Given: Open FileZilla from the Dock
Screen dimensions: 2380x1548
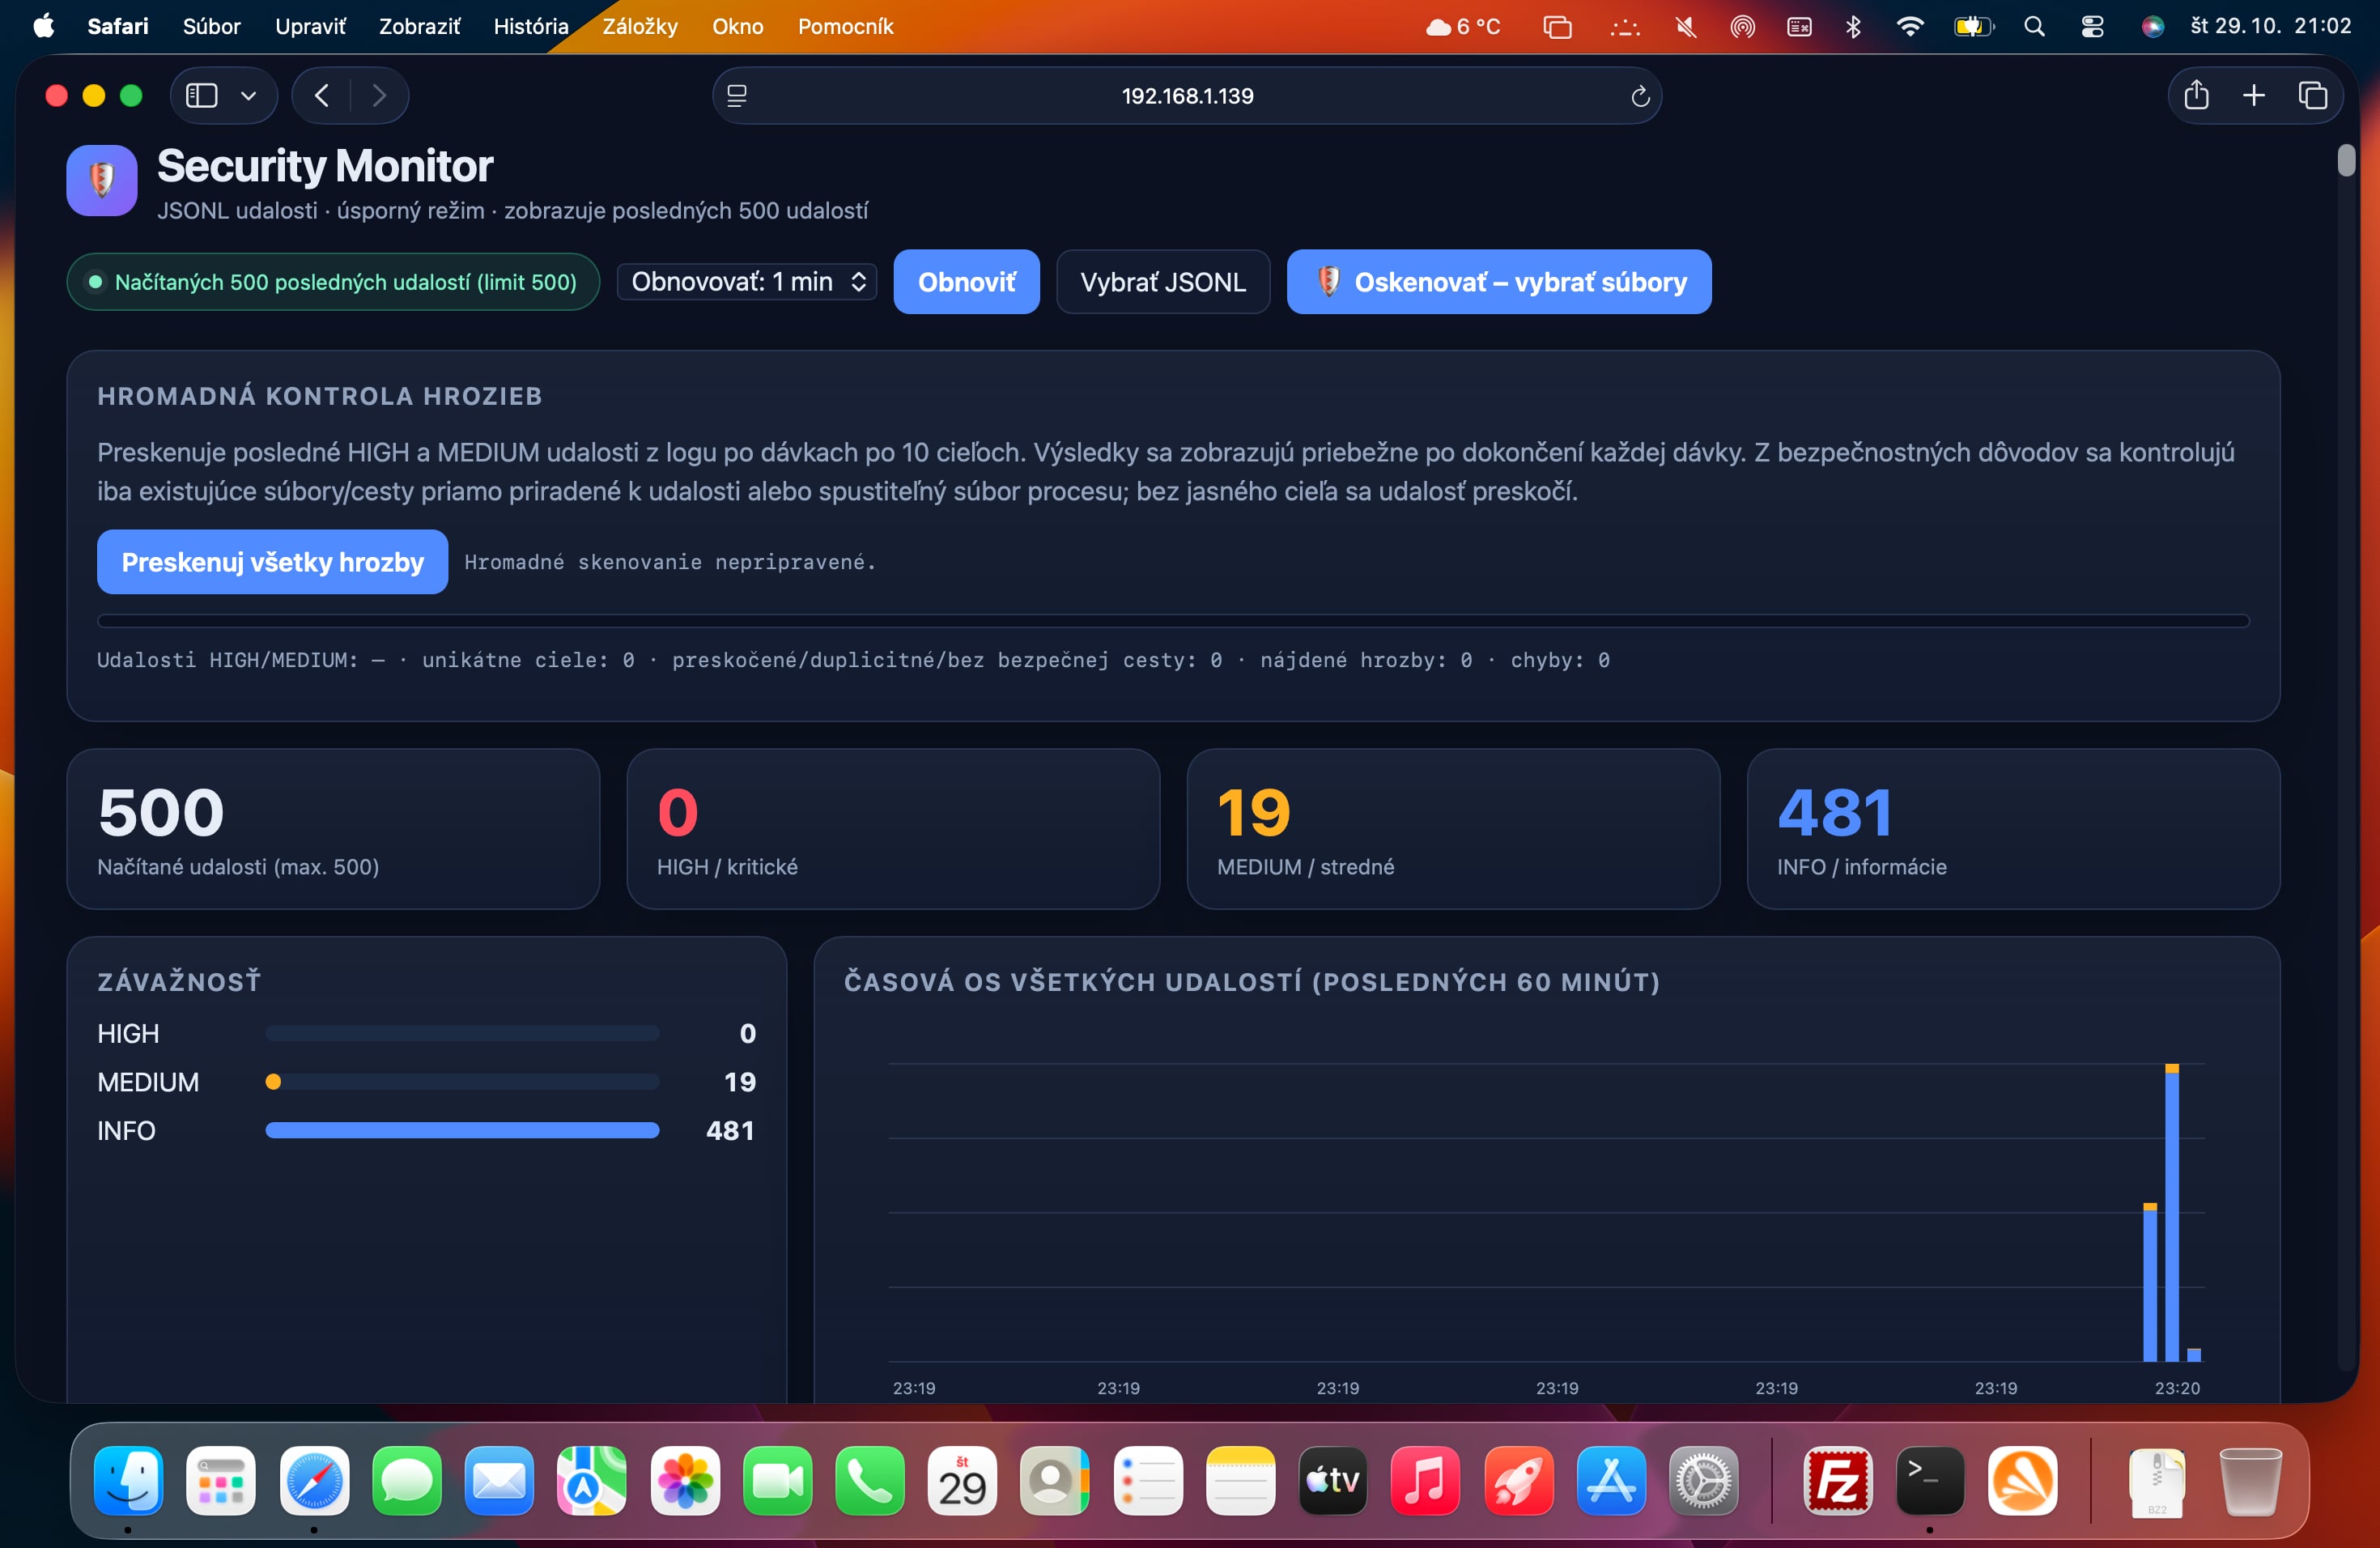Looking at the screenshot, I should point(1837,1481).
